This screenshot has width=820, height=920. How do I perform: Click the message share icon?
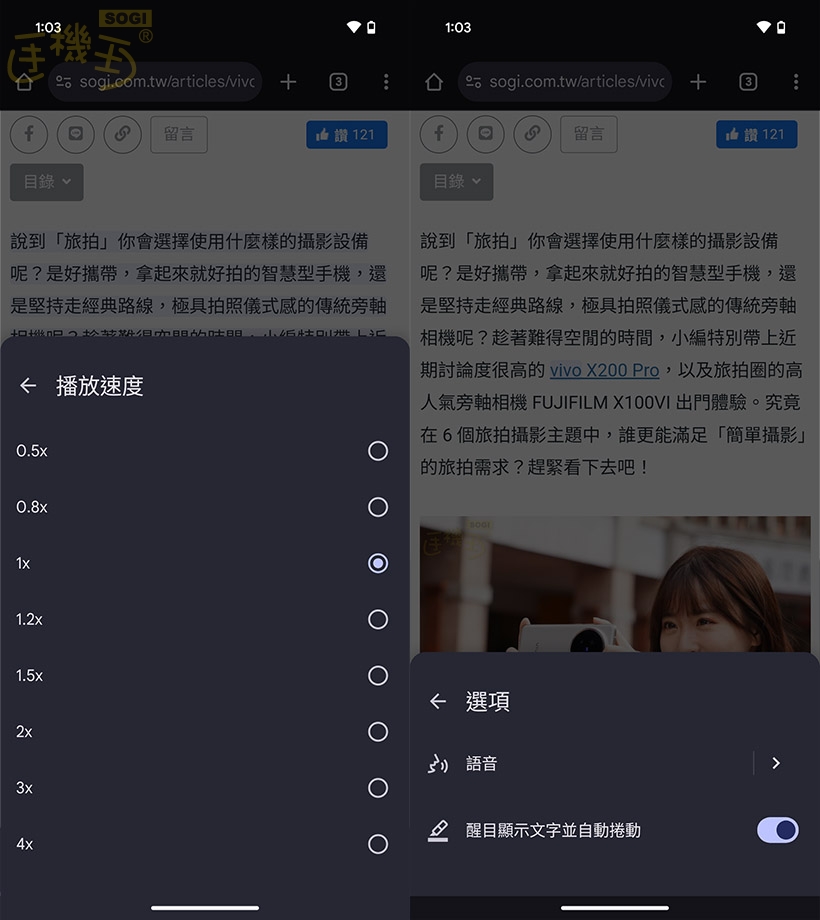tap(76, 134)
